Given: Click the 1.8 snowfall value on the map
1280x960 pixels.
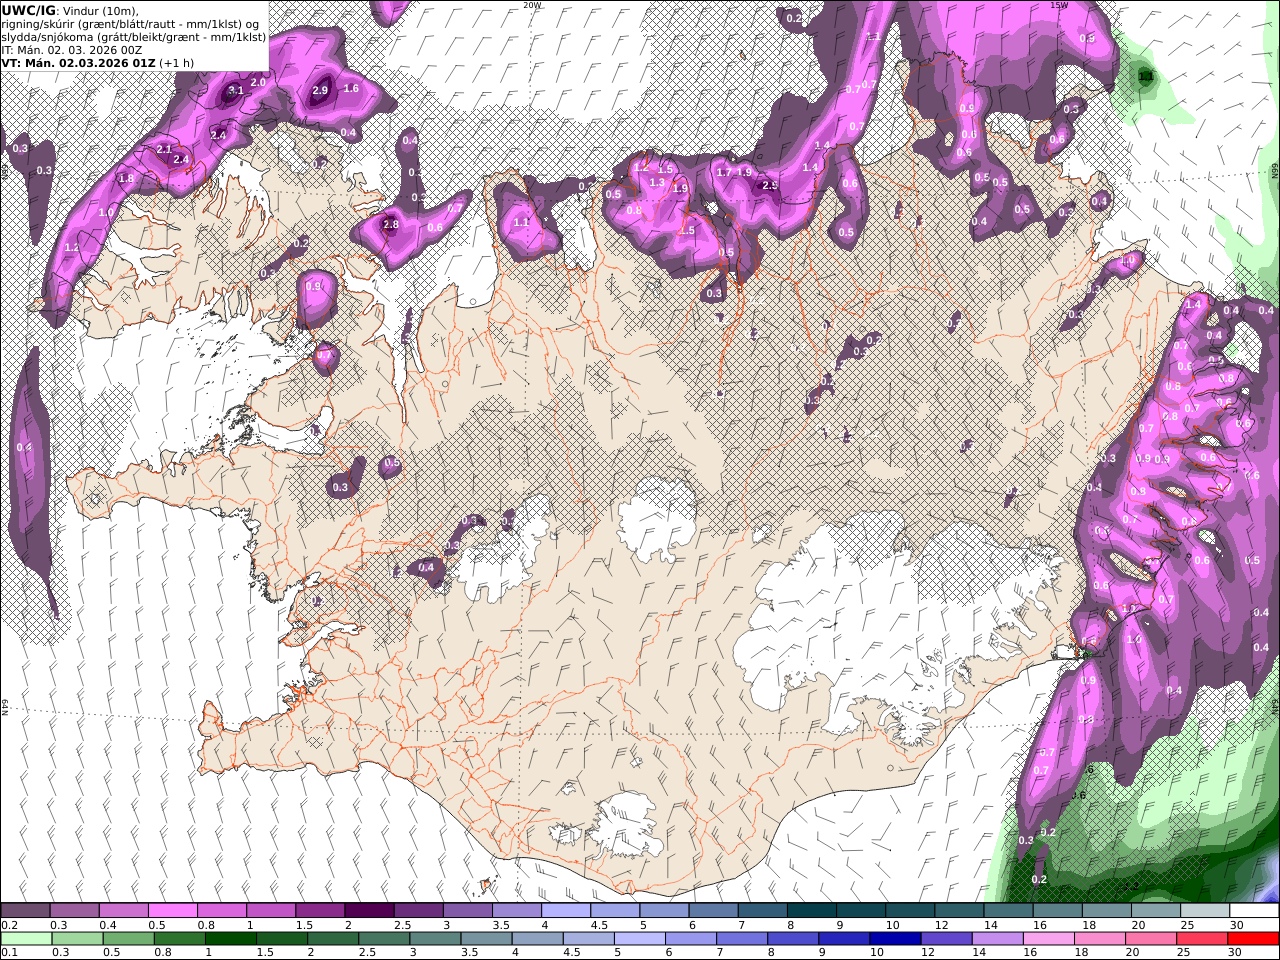Looking at the screenshot, I should tap(126, 179).
